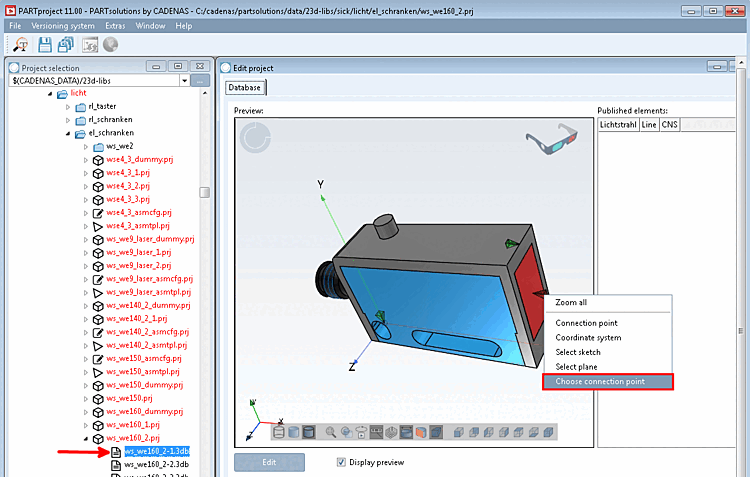Click the orange section cut icon

421,433
